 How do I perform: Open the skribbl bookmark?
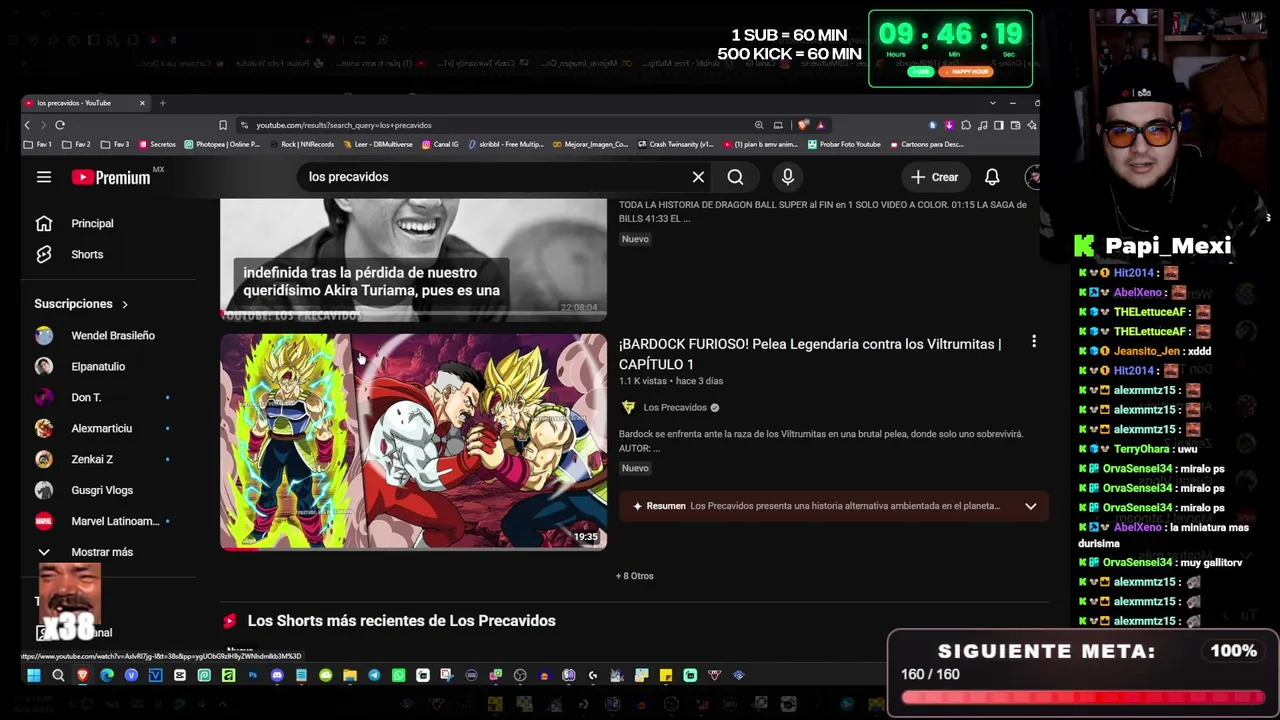coord(505,144)
